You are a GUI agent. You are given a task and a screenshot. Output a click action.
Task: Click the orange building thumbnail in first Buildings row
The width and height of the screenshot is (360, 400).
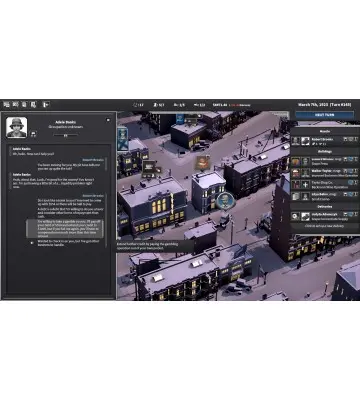point(296,161)
